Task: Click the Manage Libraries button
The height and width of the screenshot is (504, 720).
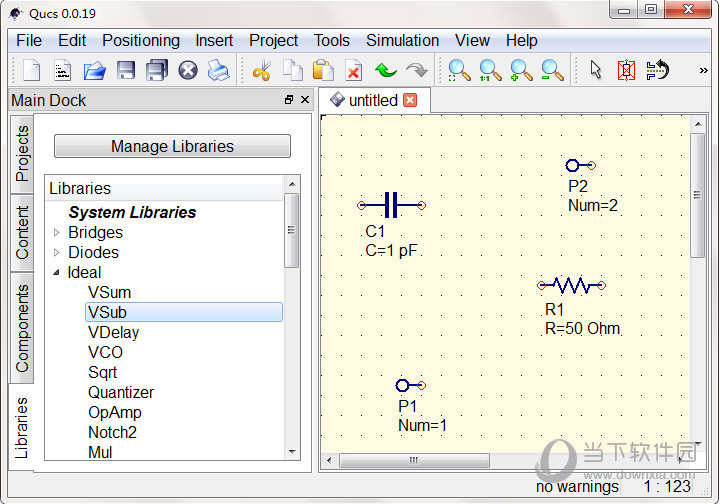Action: (172, 146)
